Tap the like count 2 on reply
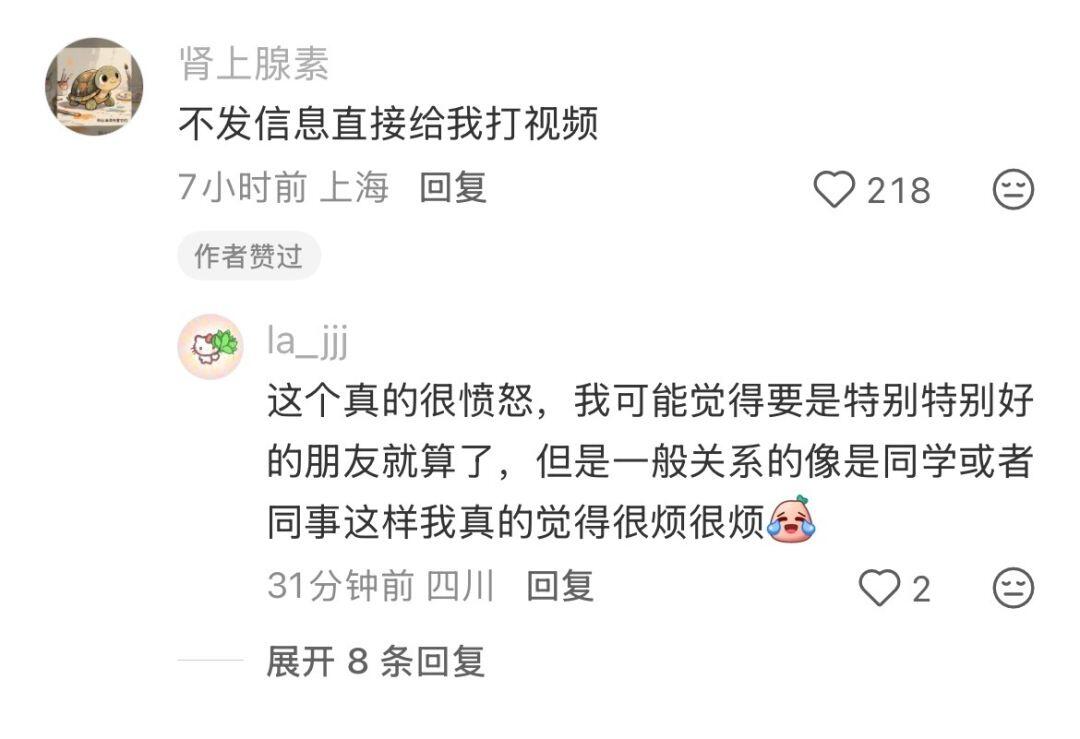 921,589
